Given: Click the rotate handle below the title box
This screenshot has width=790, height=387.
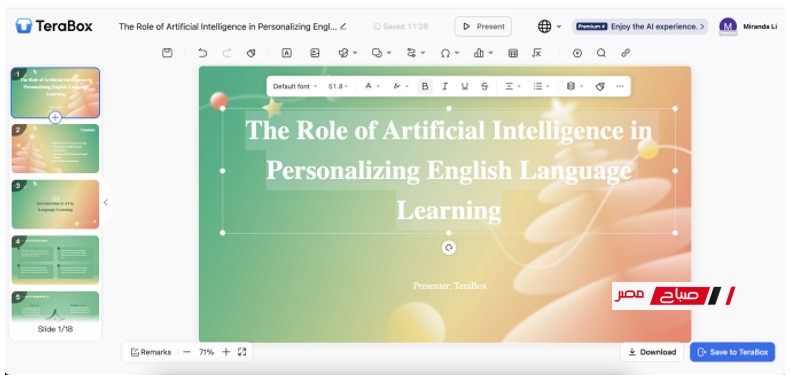Looking at the screenshot, I should (449, 247).
